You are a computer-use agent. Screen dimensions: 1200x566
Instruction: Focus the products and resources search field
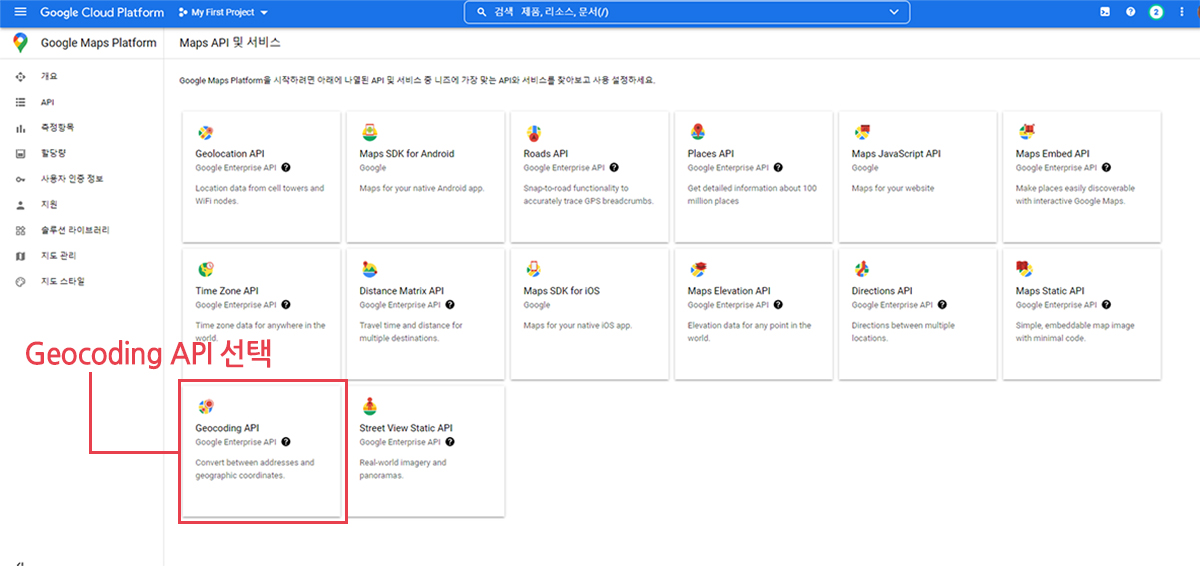click(686, 12)
